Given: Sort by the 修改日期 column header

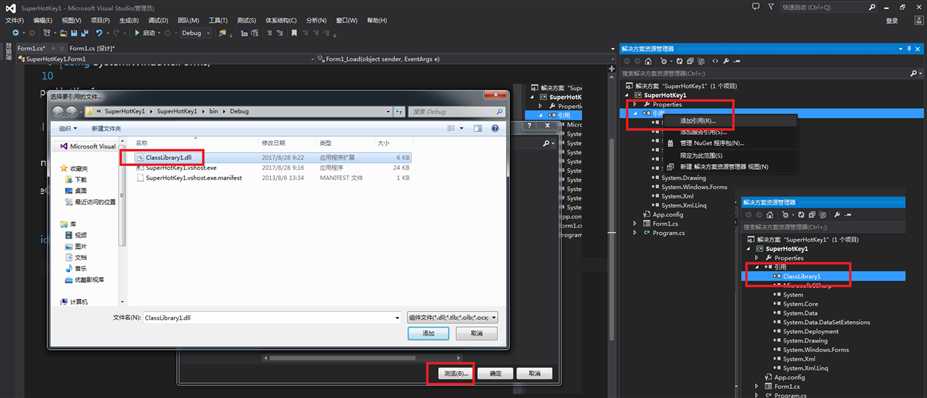Looking at the screenshot, I should [x=273, y=144].
